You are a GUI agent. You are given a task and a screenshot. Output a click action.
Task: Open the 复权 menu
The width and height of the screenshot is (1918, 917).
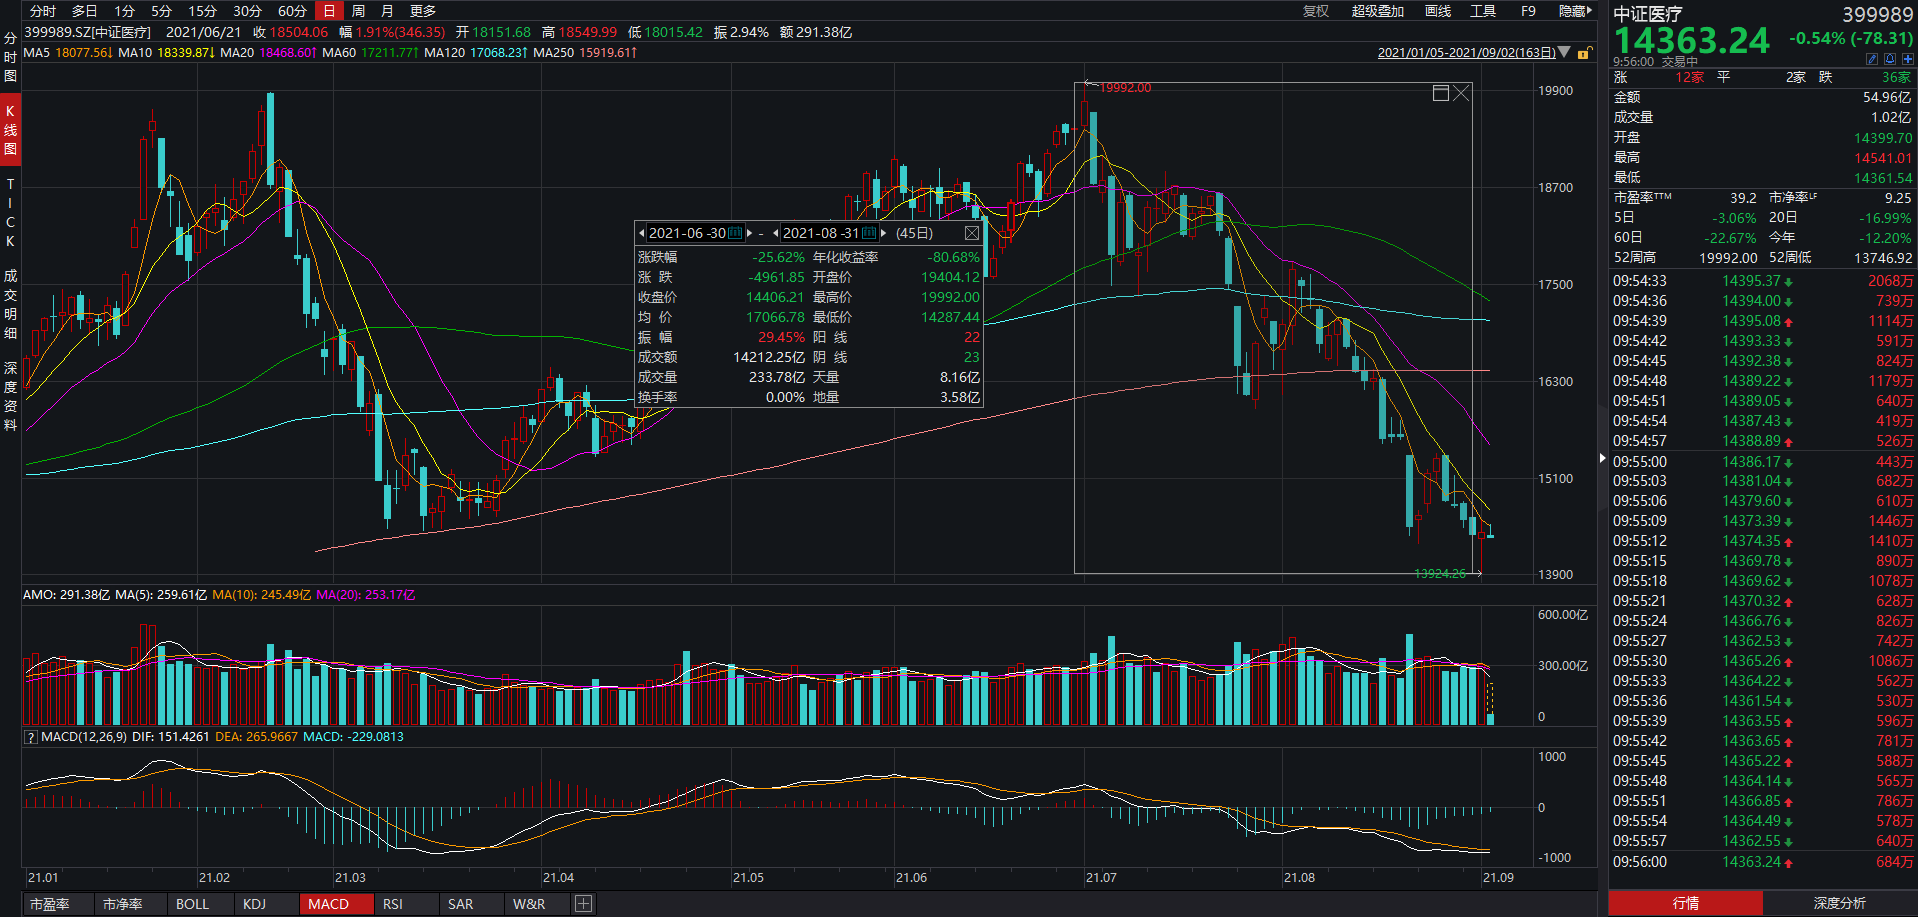[x=1316, y=11]
